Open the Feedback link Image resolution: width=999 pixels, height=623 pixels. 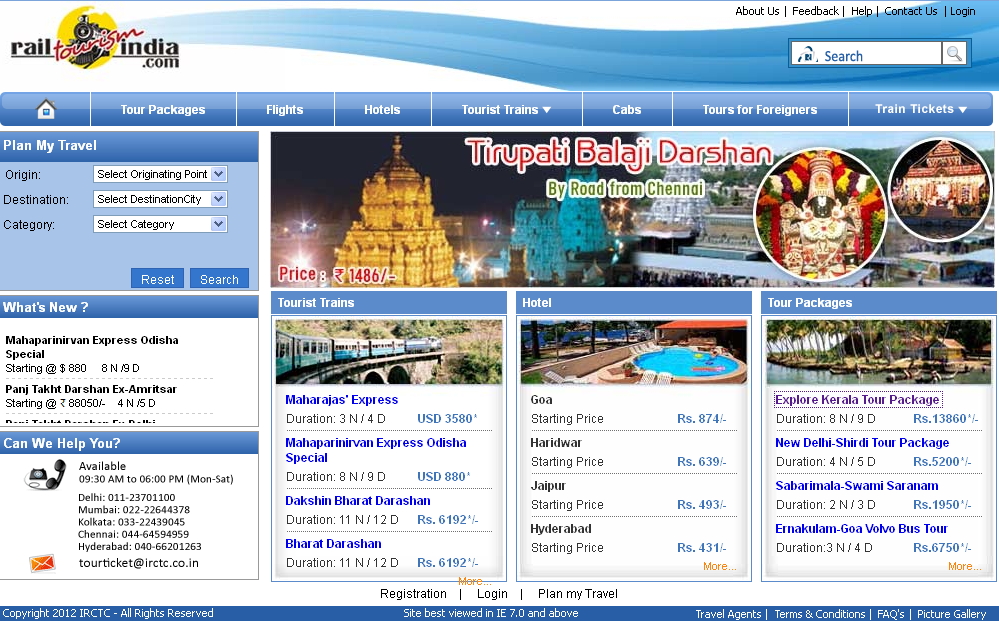pyautogui.click(x=815, y=11)
